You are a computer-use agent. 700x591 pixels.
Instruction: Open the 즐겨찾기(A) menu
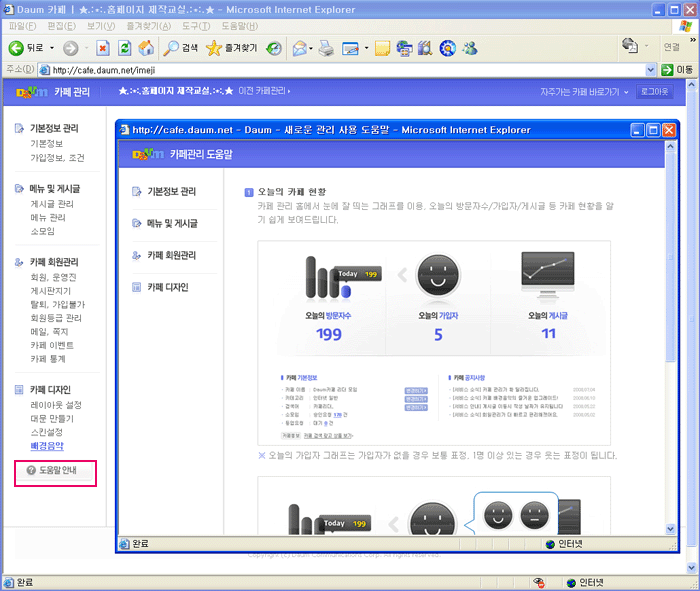149,26
